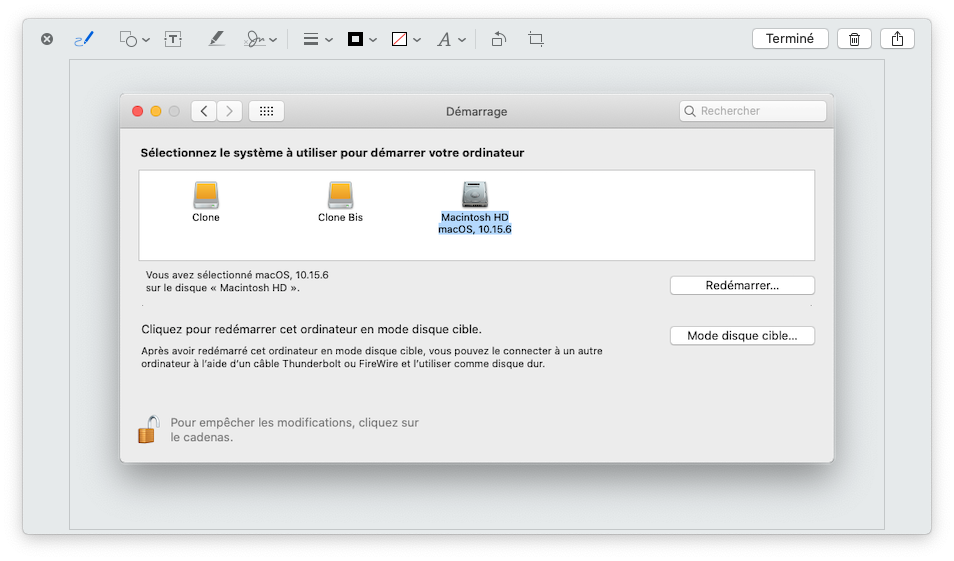Open the Signature tool
This screenshot has height=561, width=954.
pyautogui.click(x=254, y=39)
